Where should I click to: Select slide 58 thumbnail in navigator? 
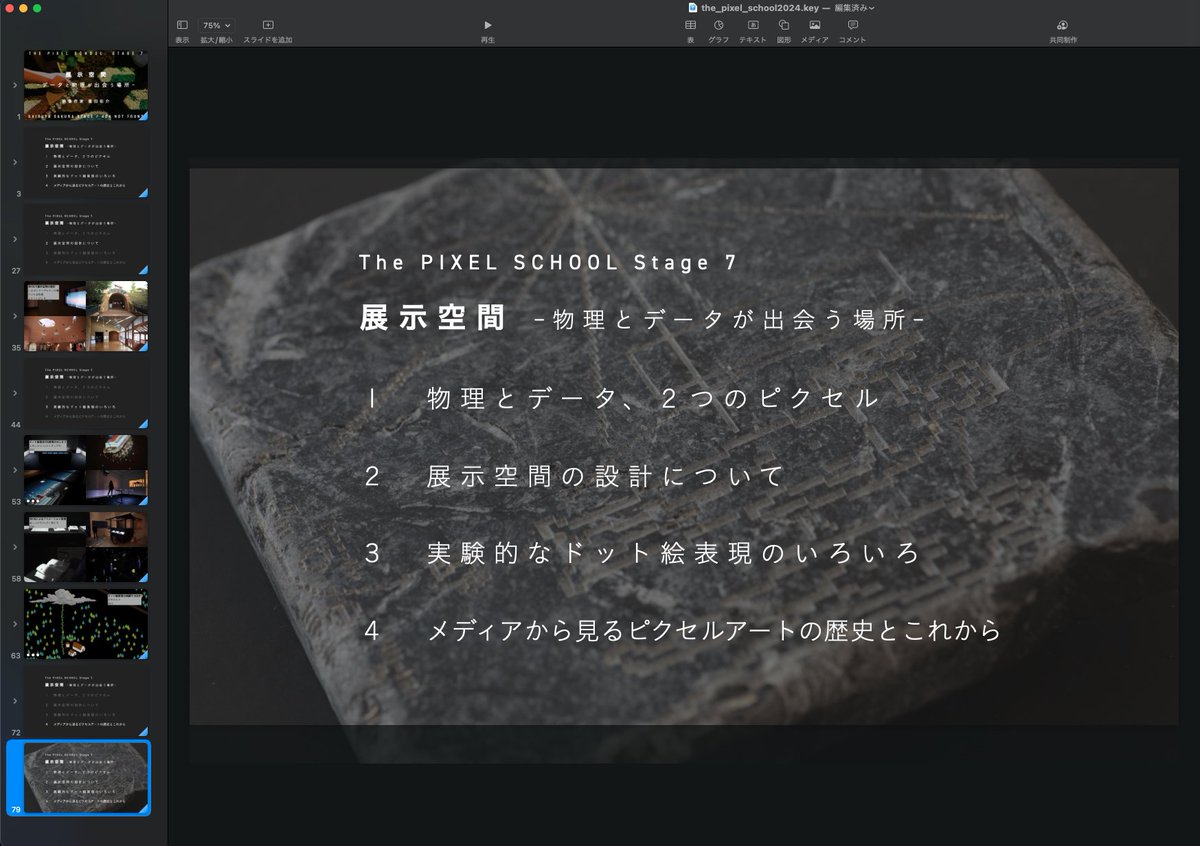(86, 547)
